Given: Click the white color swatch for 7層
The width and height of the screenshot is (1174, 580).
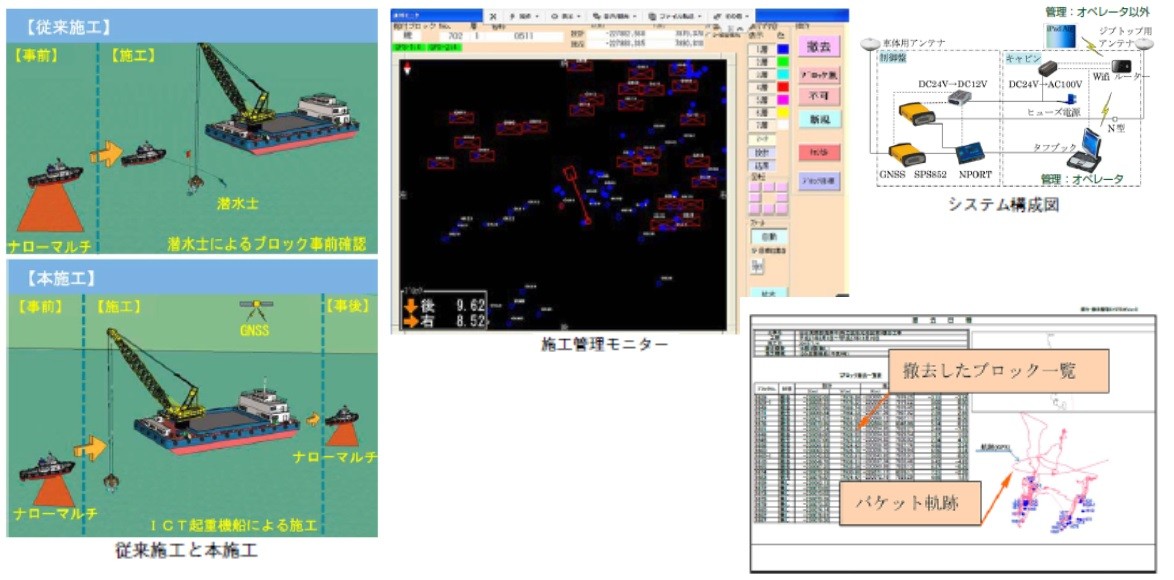Looking at the screenshot, I should [783, 125].
